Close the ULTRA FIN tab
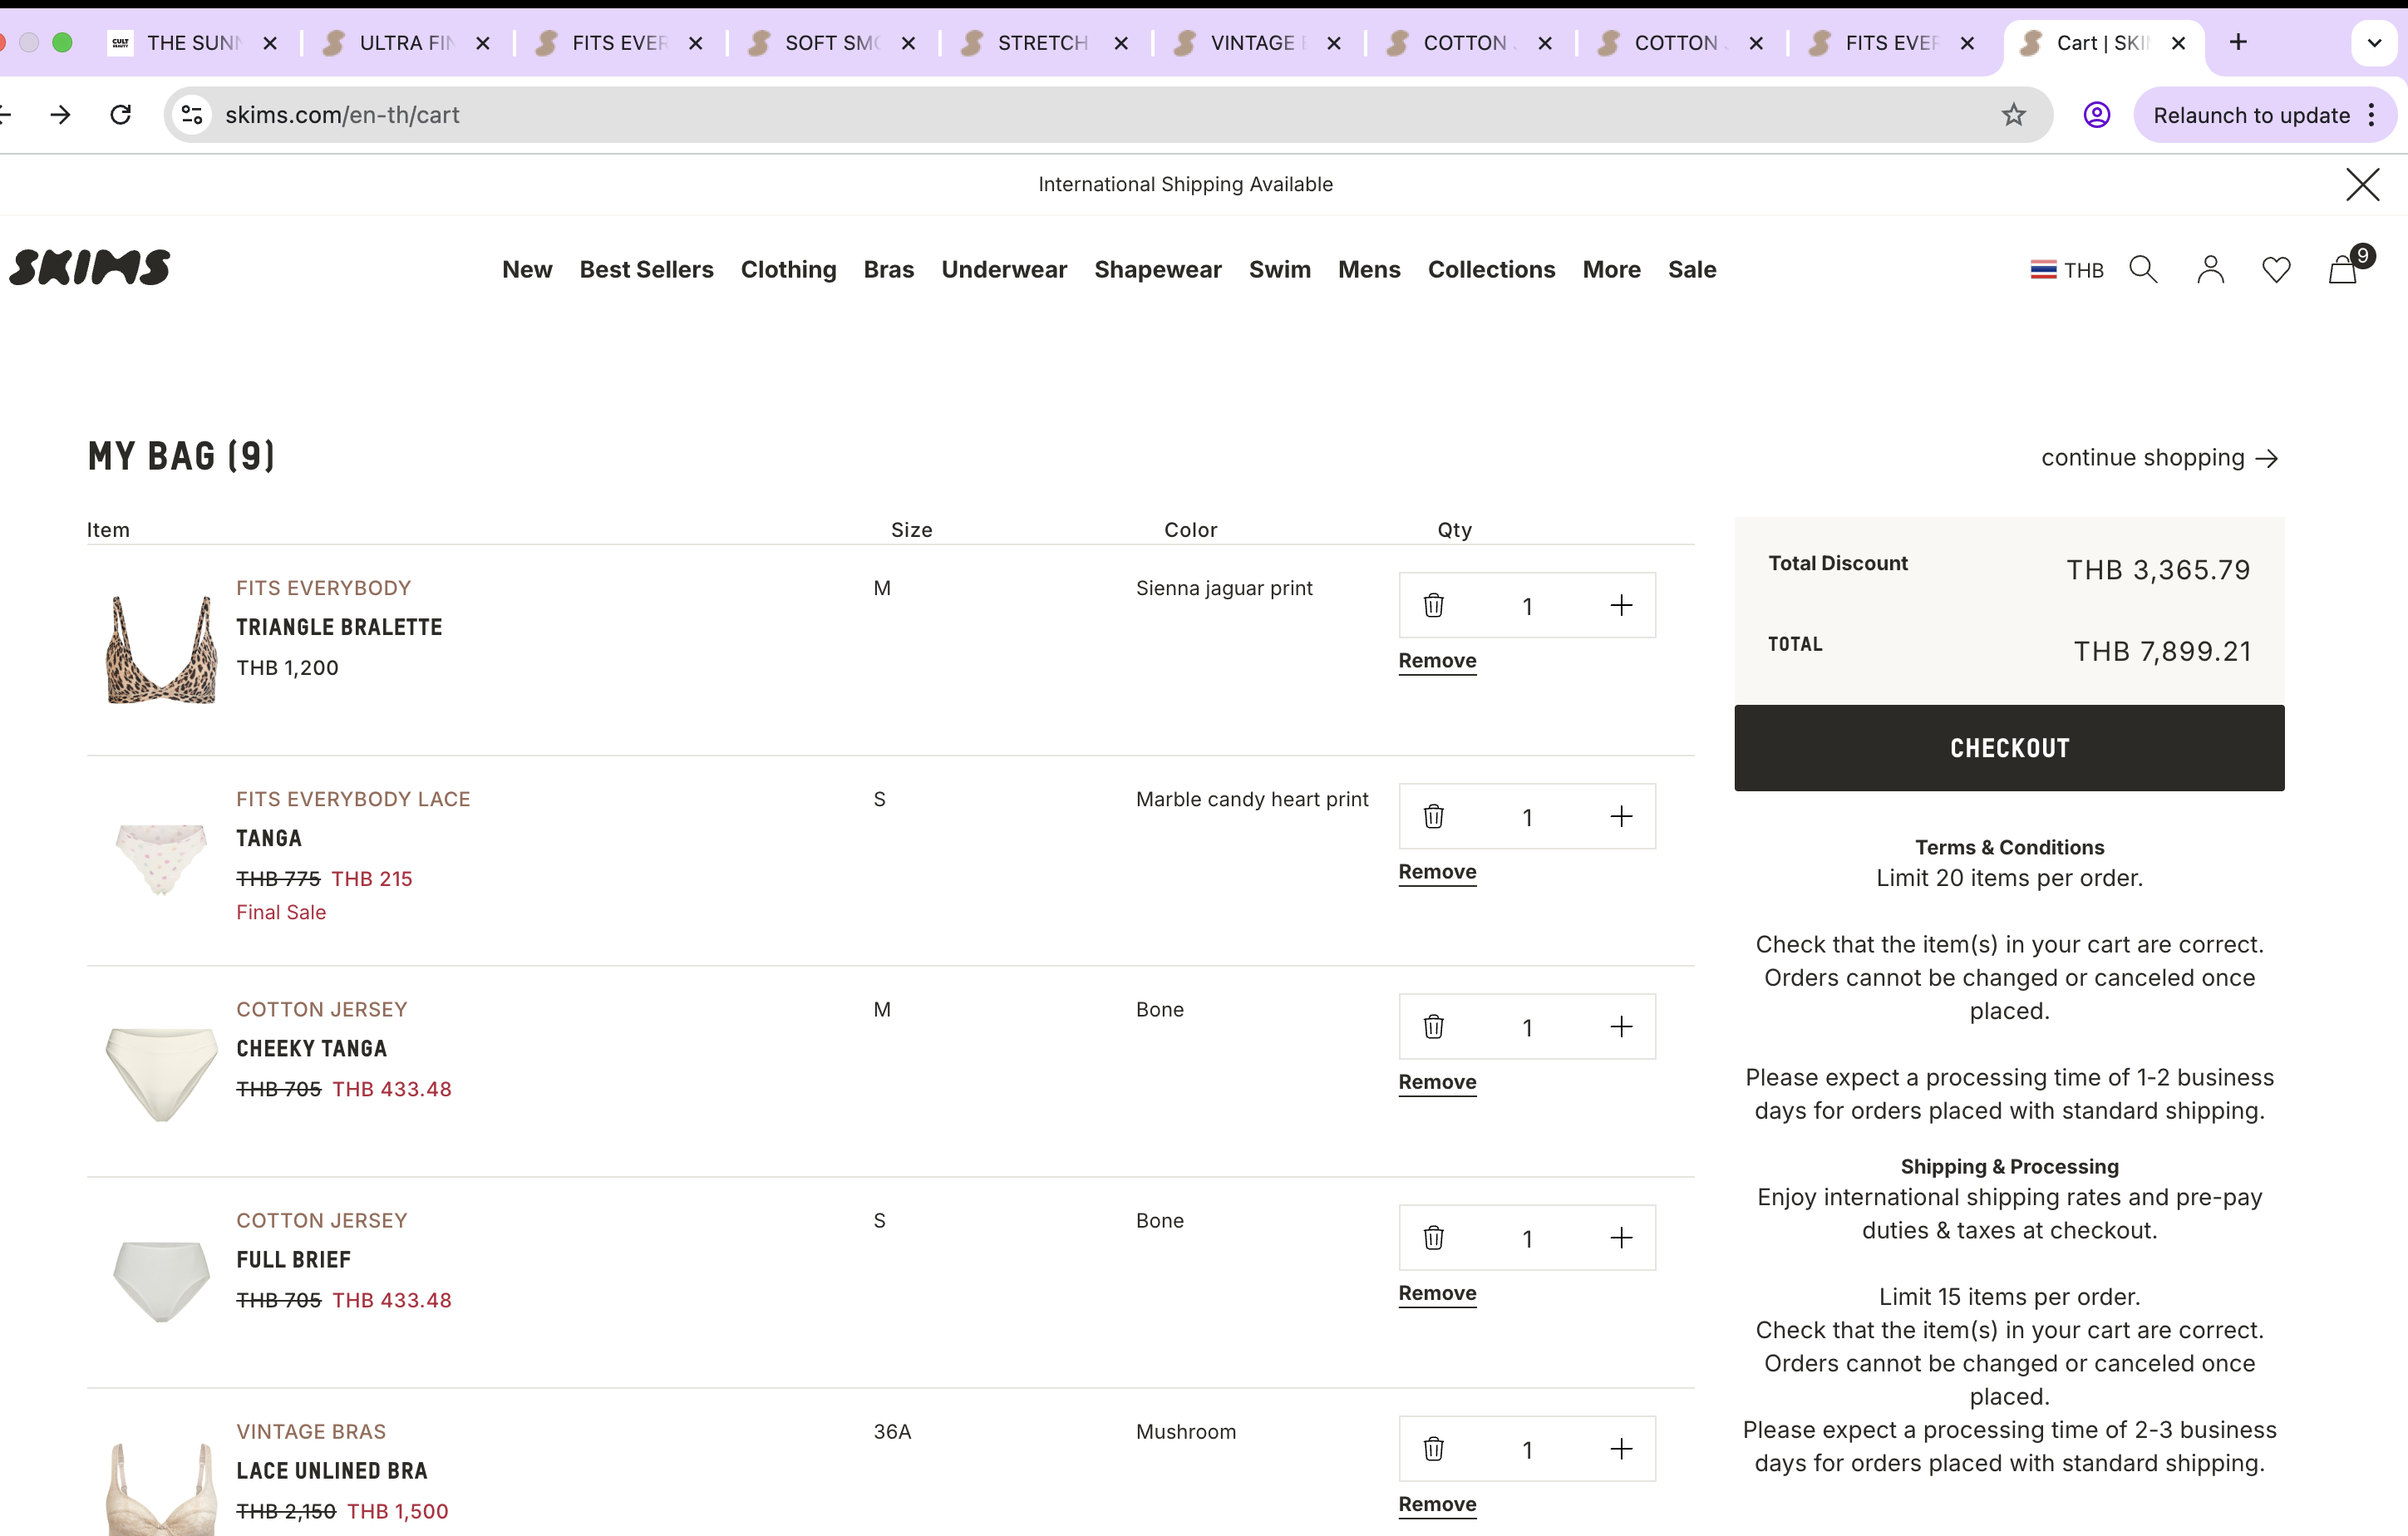This screenshot has width=2408, height=1536. [x=483, y=43]
